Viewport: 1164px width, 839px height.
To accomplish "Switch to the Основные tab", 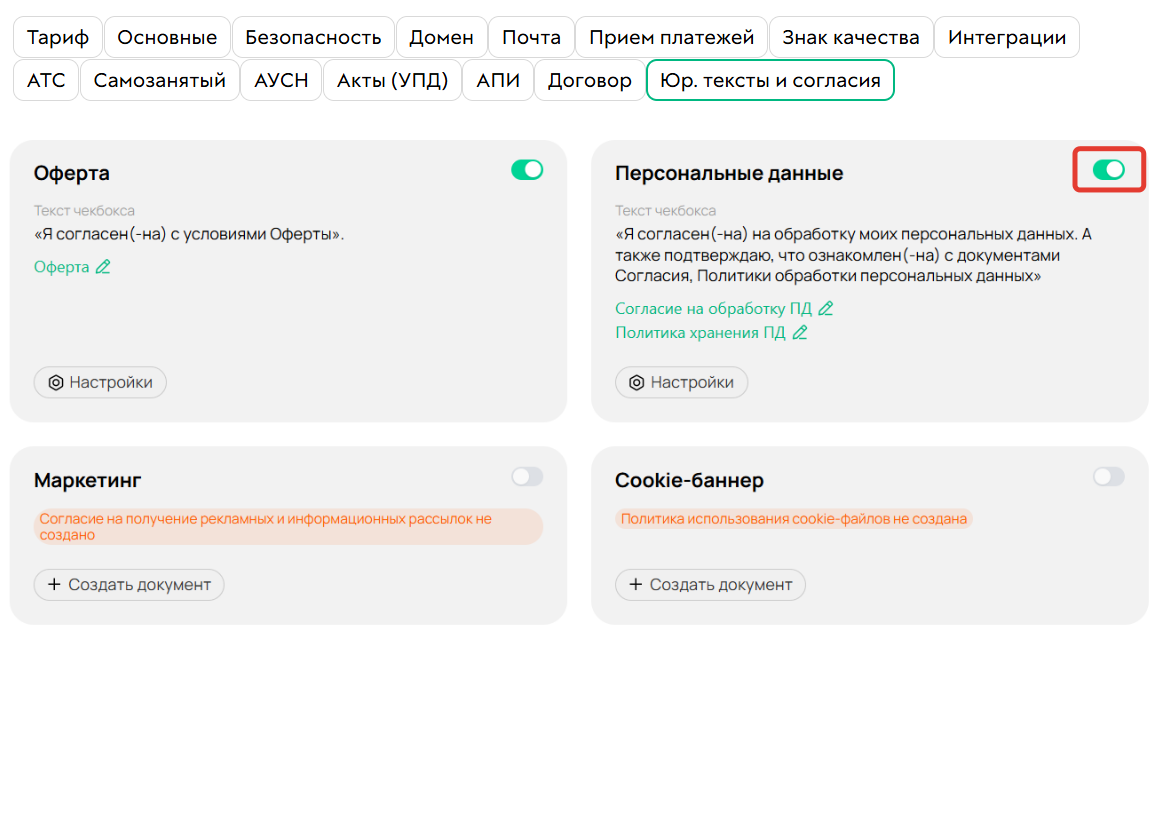I will 167,37.
